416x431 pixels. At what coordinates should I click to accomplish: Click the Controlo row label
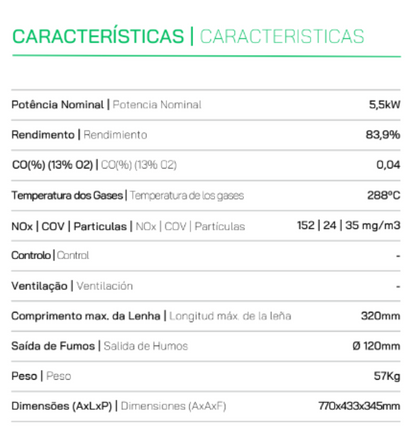[x=31, y=255]
